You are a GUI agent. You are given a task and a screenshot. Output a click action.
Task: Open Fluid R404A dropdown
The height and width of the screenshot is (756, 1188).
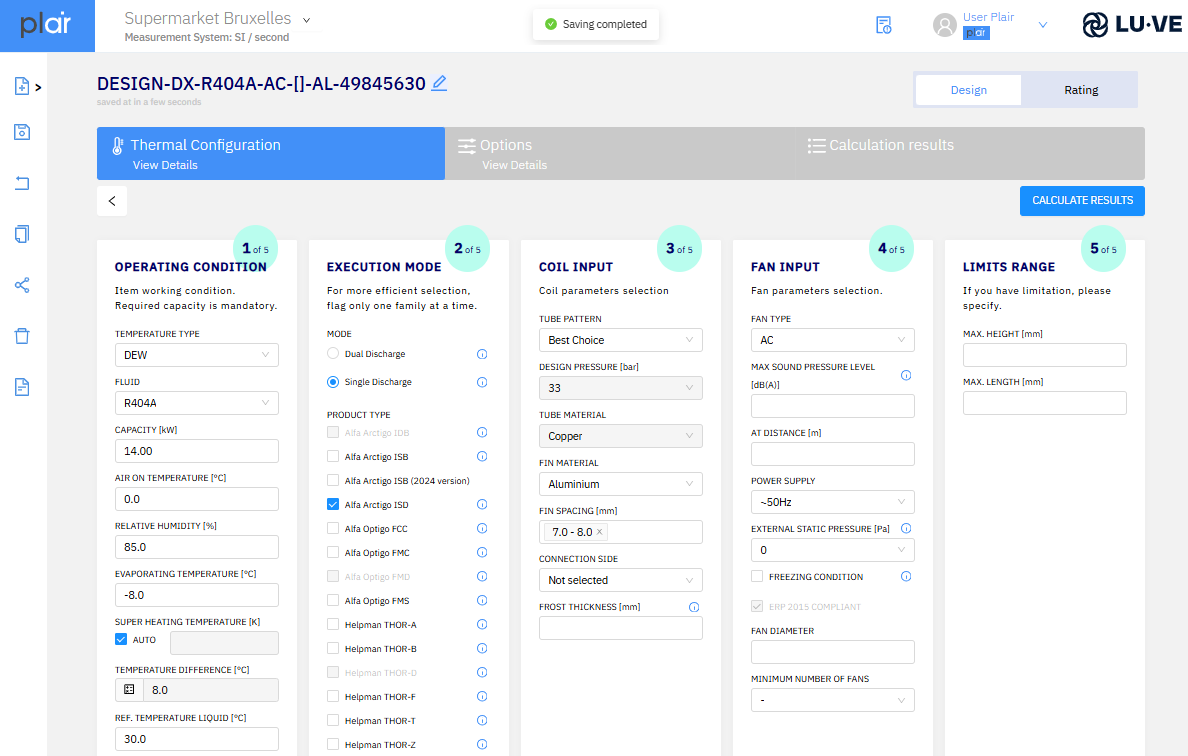coord(196,403)
